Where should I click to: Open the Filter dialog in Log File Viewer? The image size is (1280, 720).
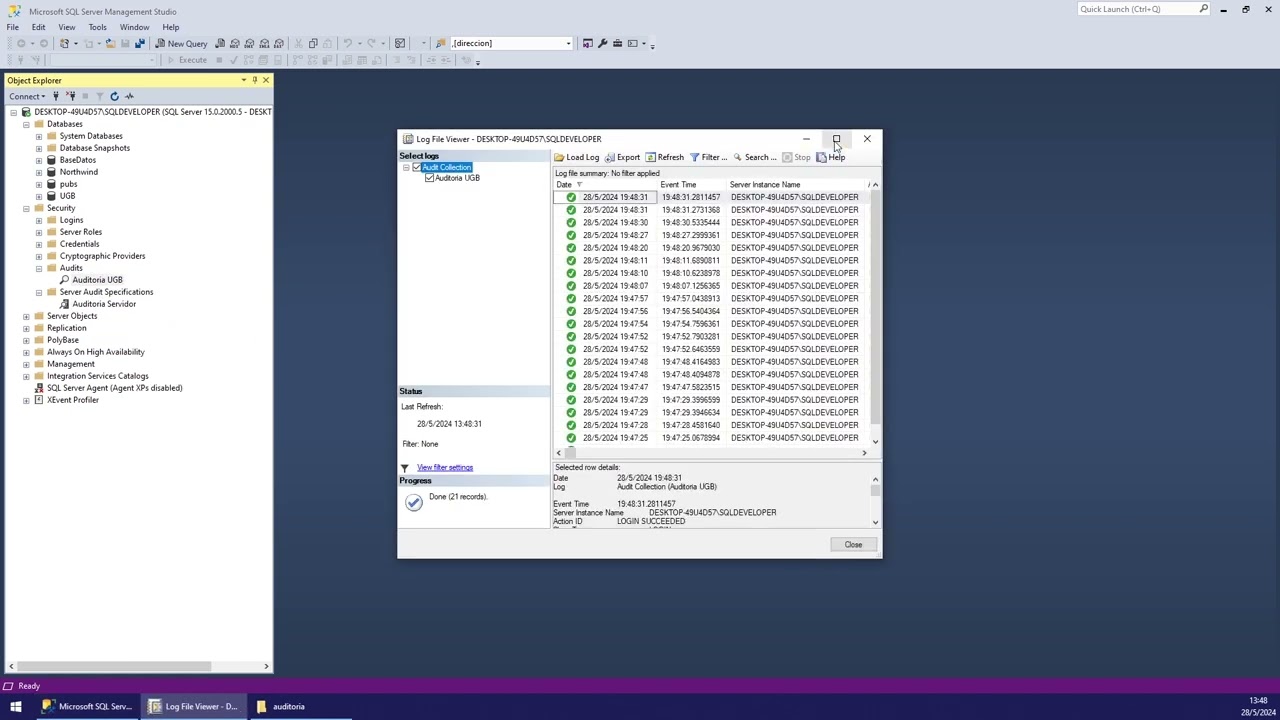708,157
